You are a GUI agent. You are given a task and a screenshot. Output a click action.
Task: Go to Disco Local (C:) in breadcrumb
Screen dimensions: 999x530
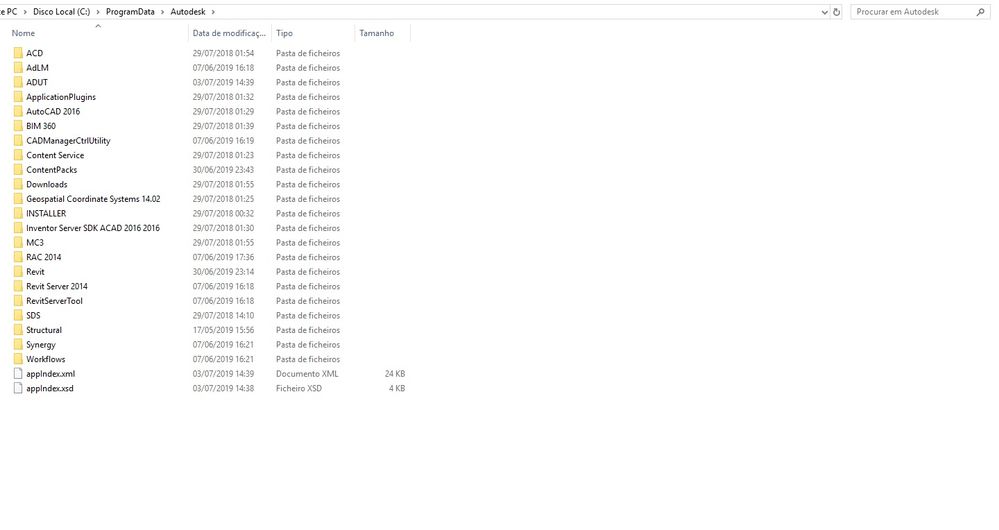pos(62,11)
